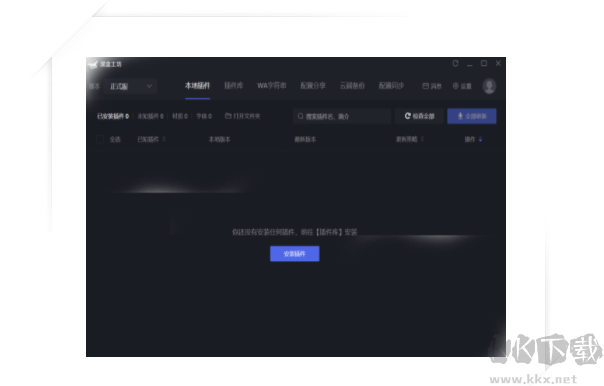Open 消息 (messages)

pyautogui.click(x=432, y=86)
